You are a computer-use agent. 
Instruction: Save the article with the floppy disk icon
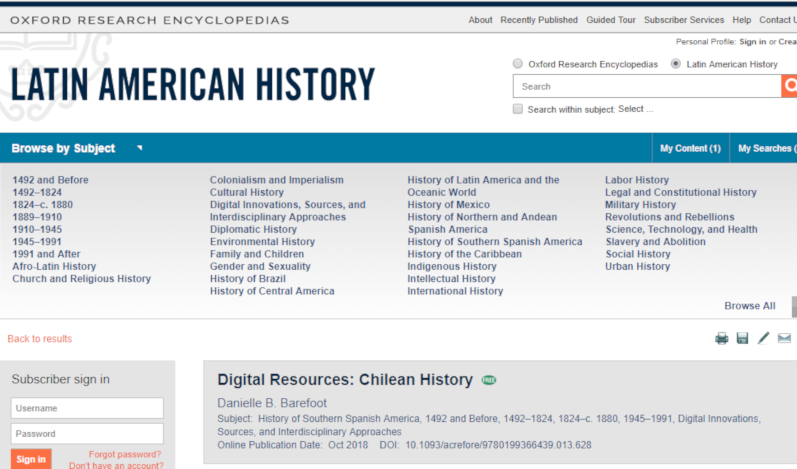point(742,338)
